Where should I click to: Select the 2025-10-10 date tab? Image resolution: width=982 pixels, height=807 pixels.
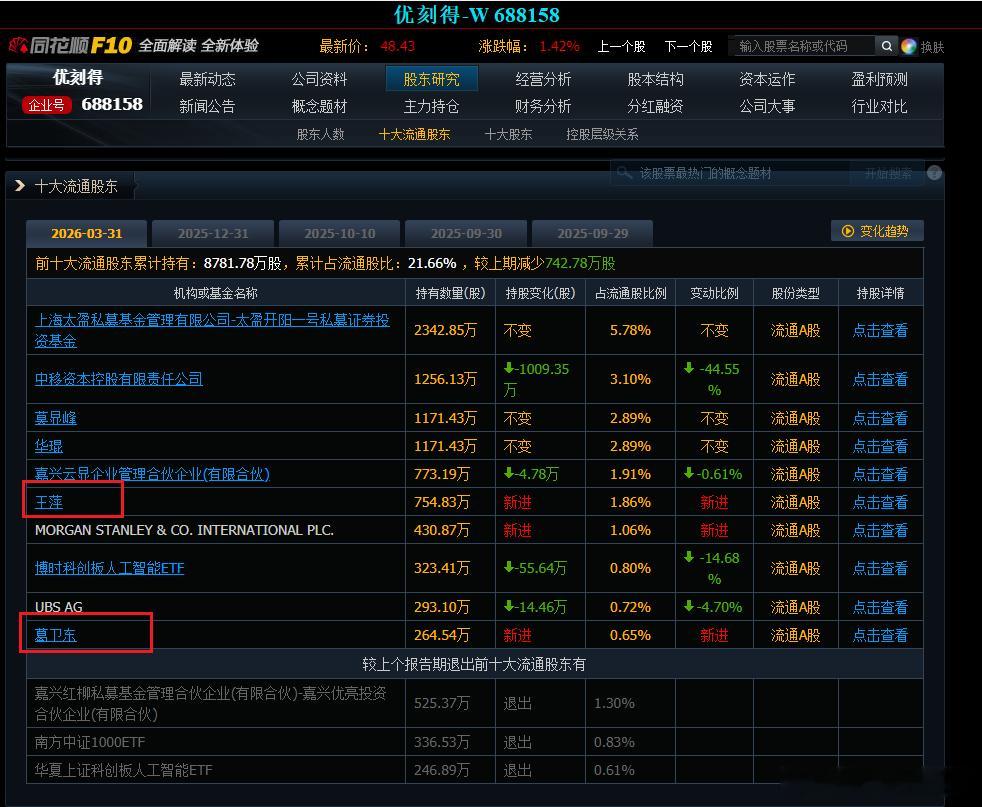click(339, 234)
